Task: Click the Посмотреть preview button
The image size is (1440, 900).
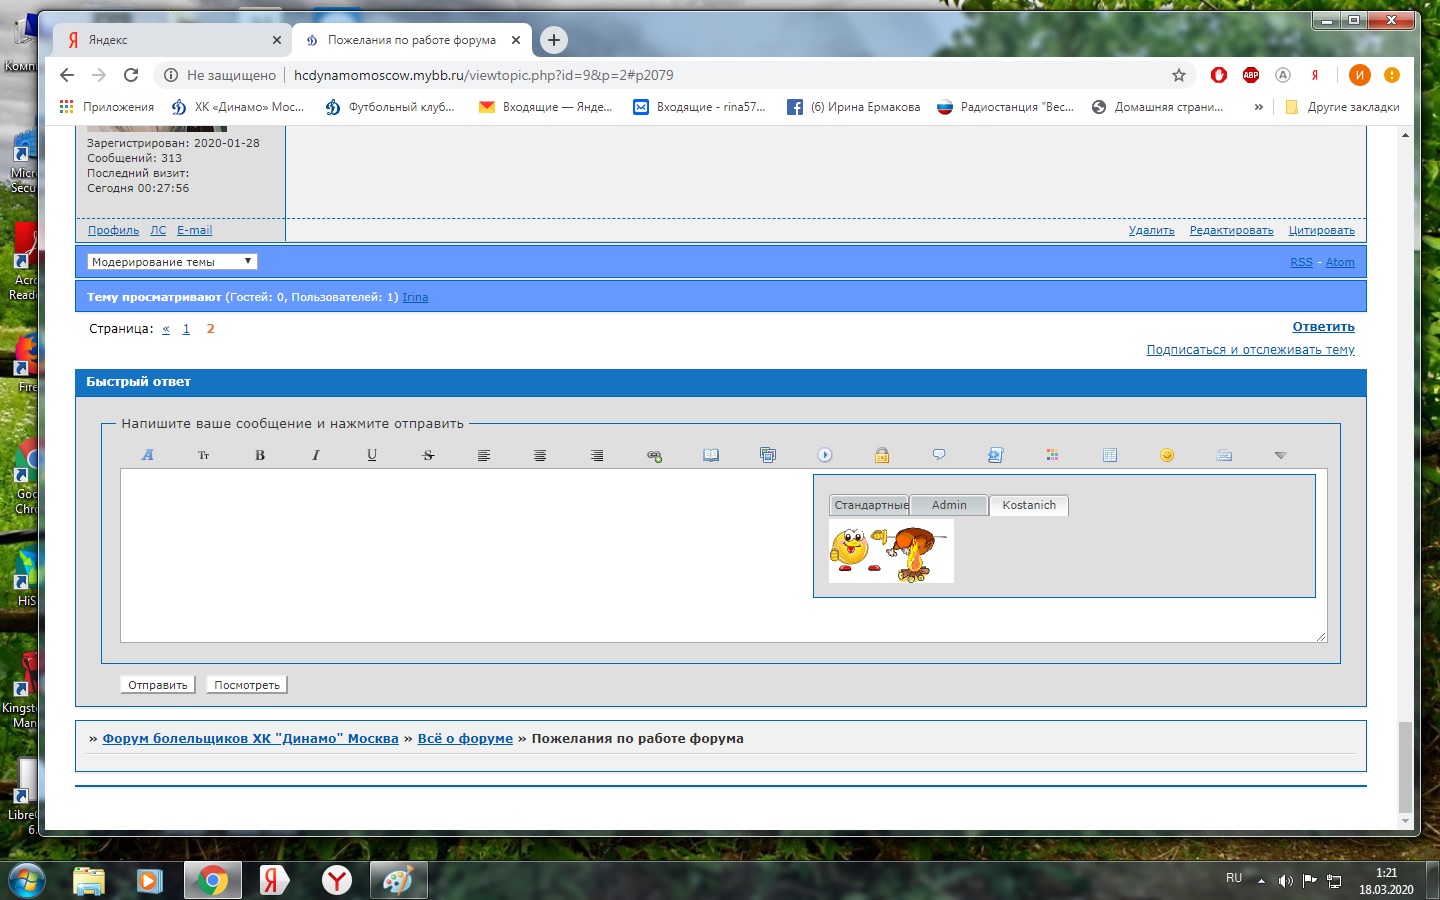Action: coord(247,685)
